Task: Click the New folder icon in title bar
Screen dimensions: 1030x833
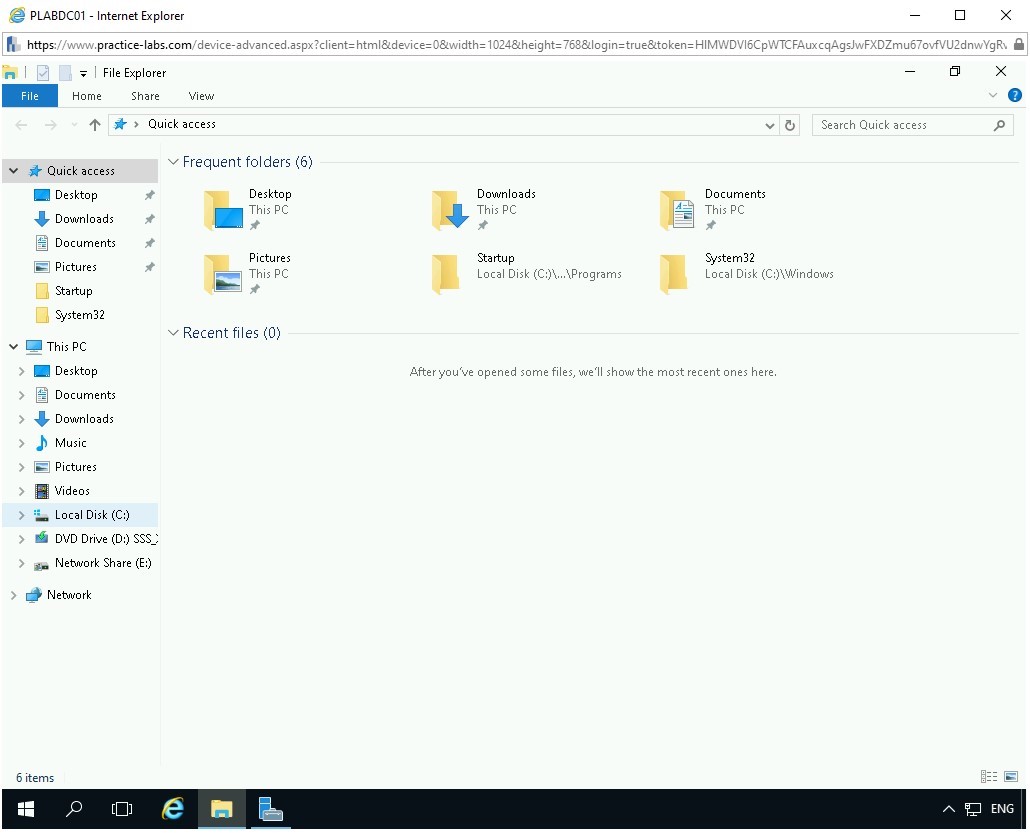Action: [x=65, y=72]
